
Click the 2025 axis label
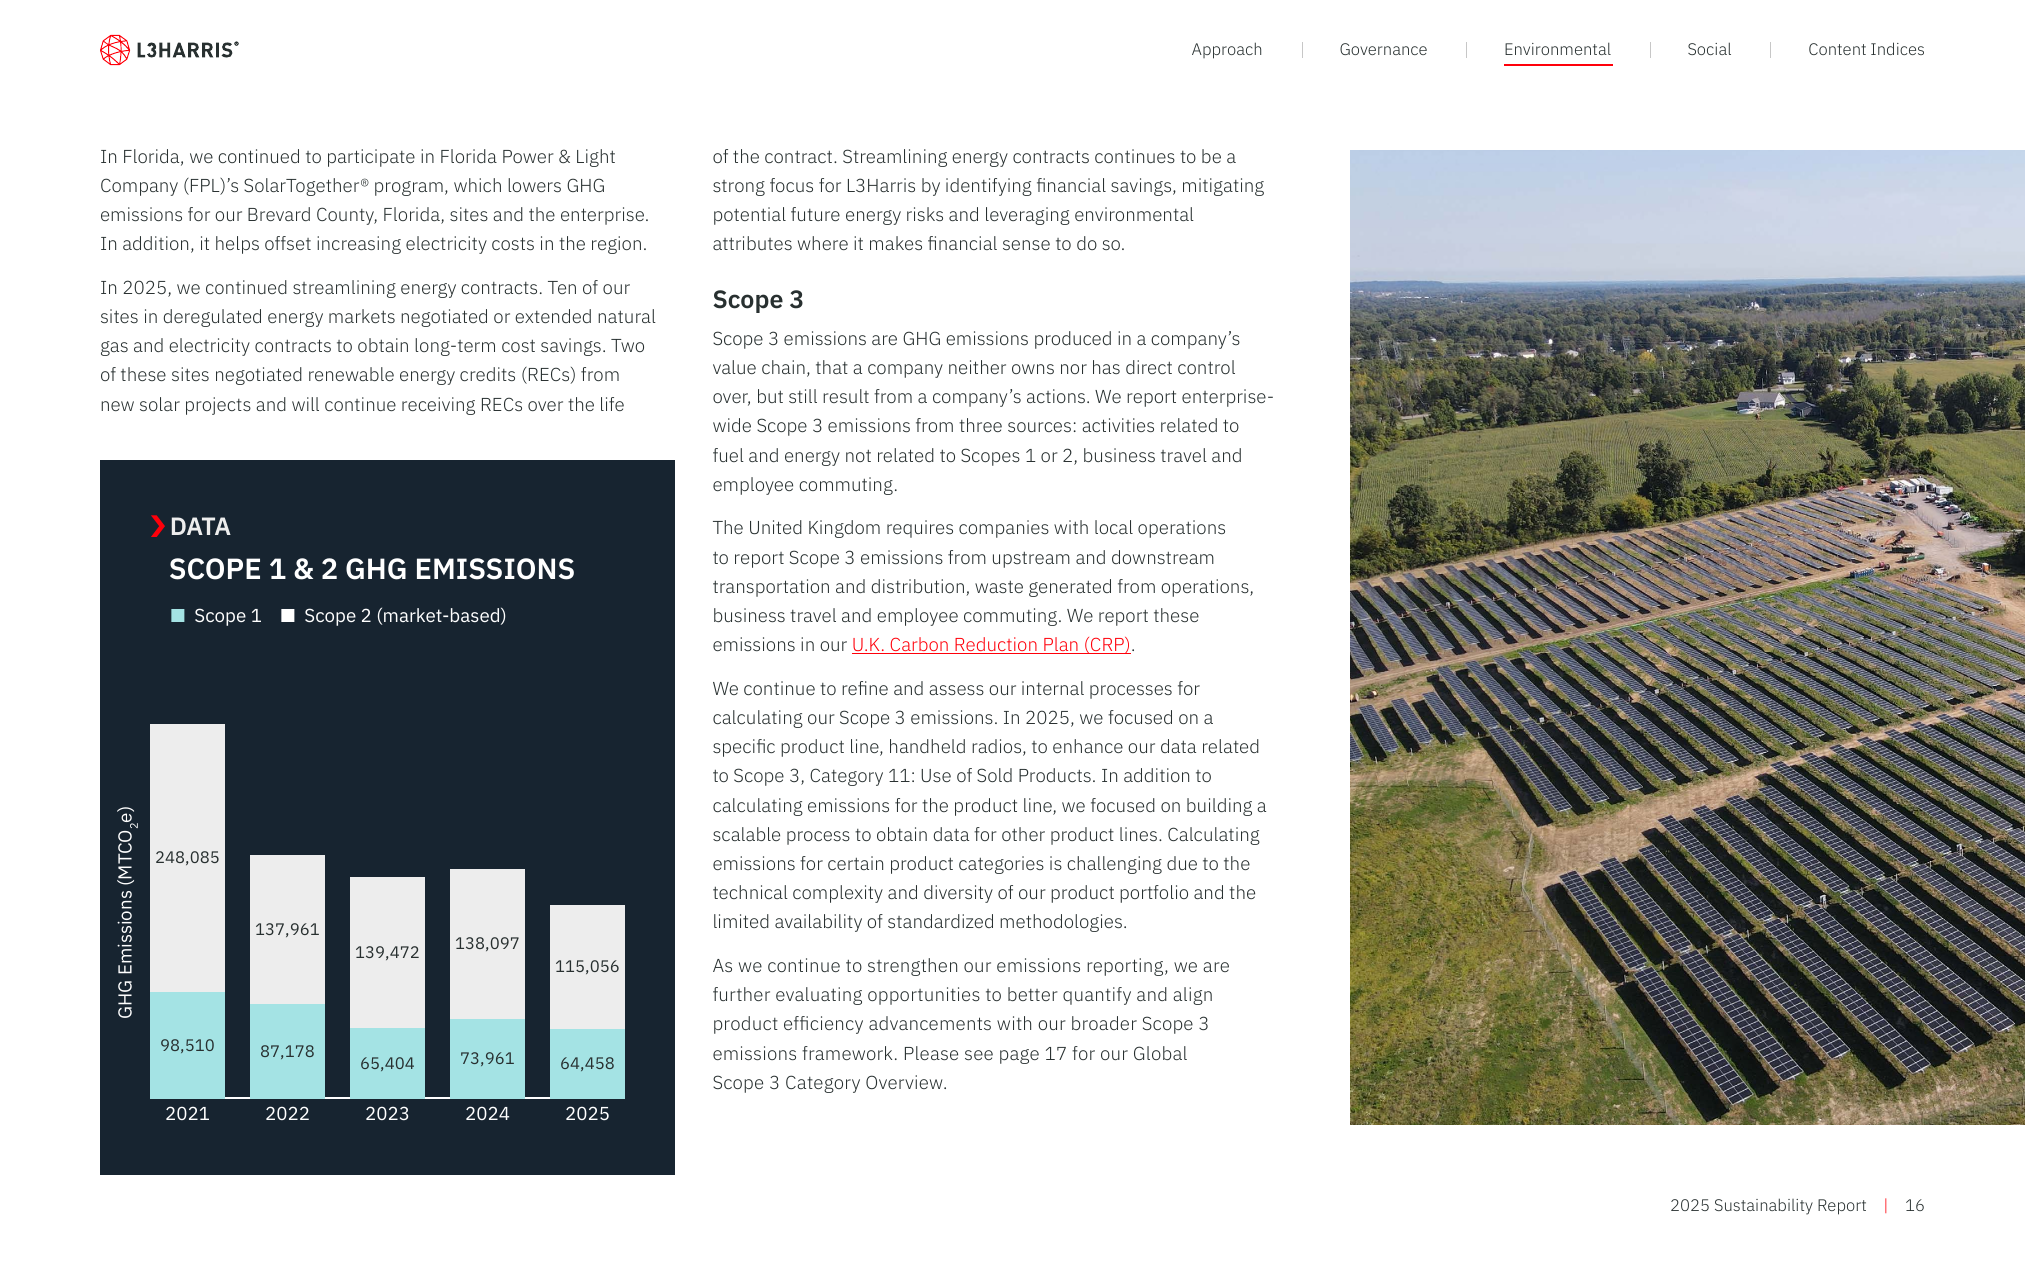[587, 1114]
